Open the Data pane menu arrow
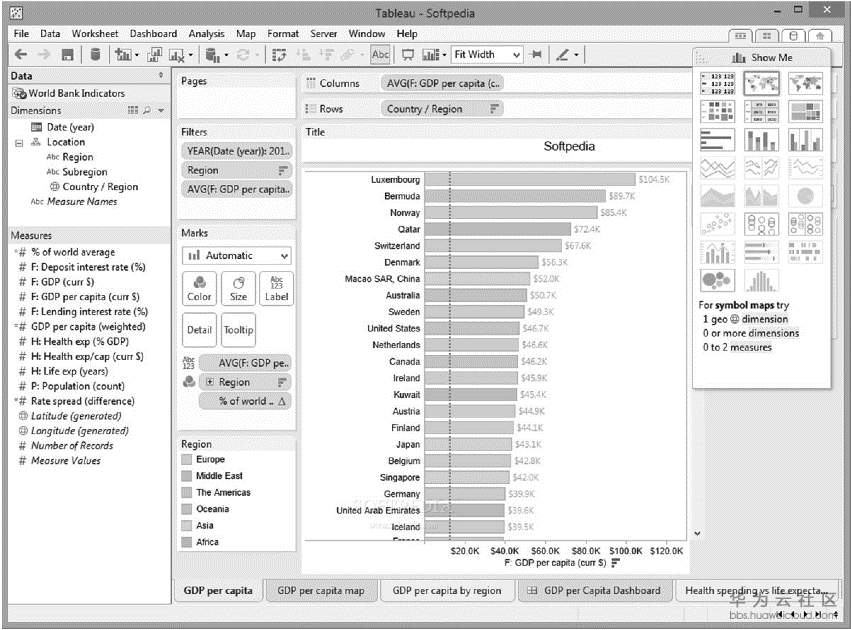851x630 pixels. [161, 75]
